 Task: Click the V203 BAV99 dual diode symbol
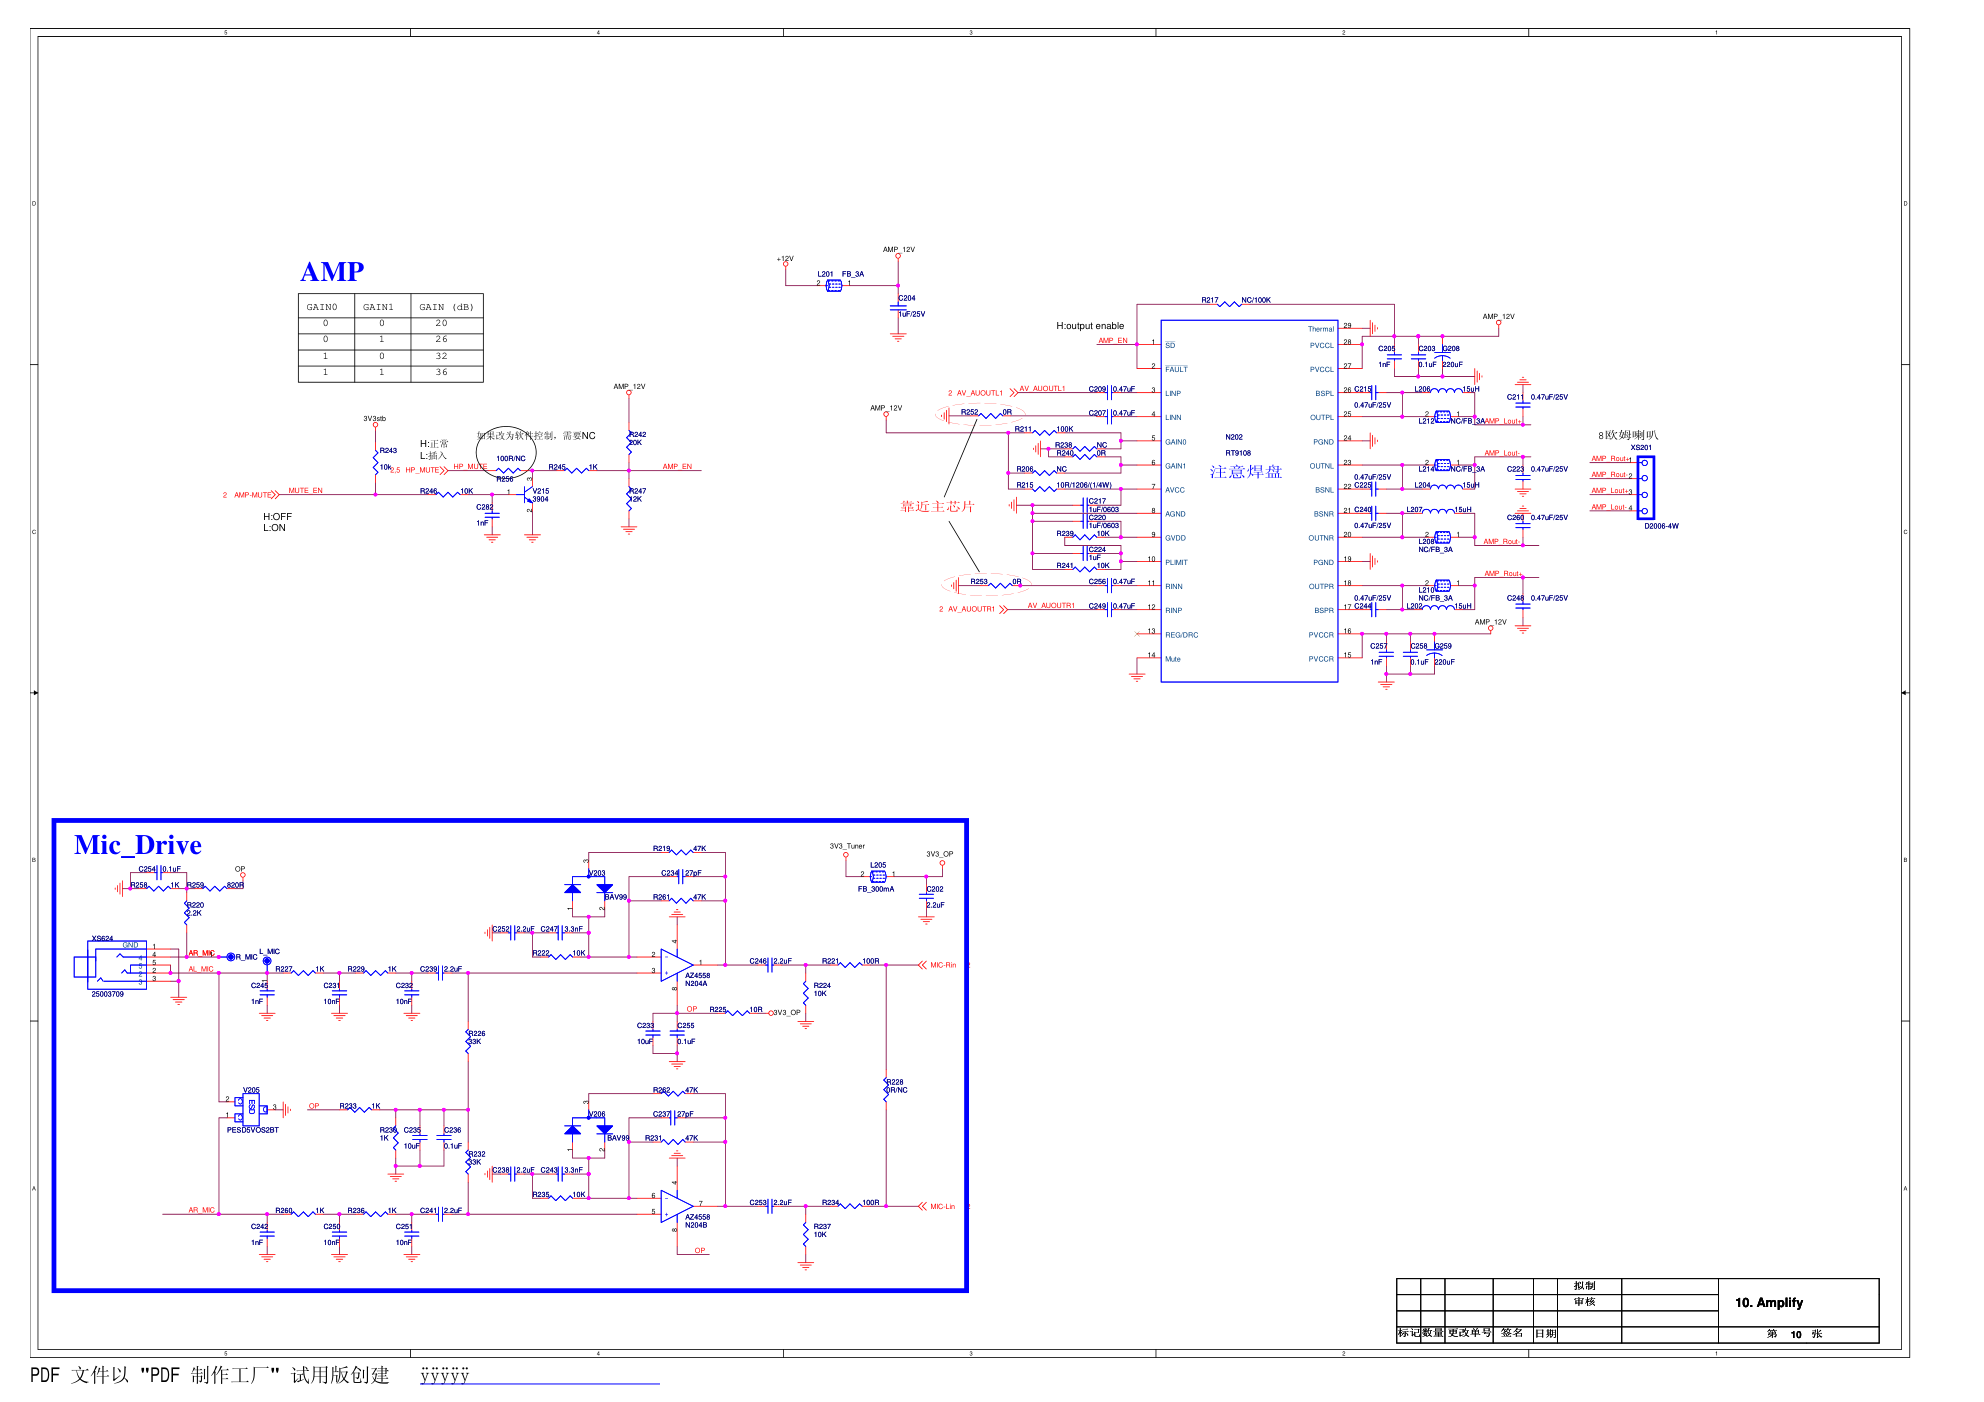(x=588, y=888)
